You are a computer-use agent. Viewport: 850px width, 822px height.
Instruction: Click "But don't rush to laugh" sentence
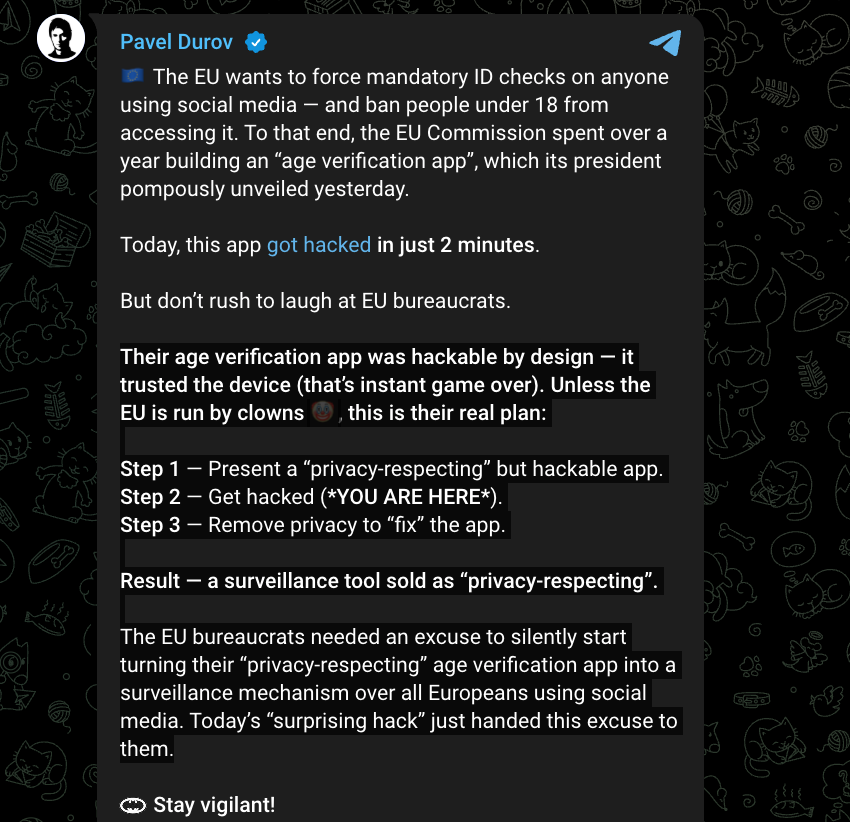point(315,301)
